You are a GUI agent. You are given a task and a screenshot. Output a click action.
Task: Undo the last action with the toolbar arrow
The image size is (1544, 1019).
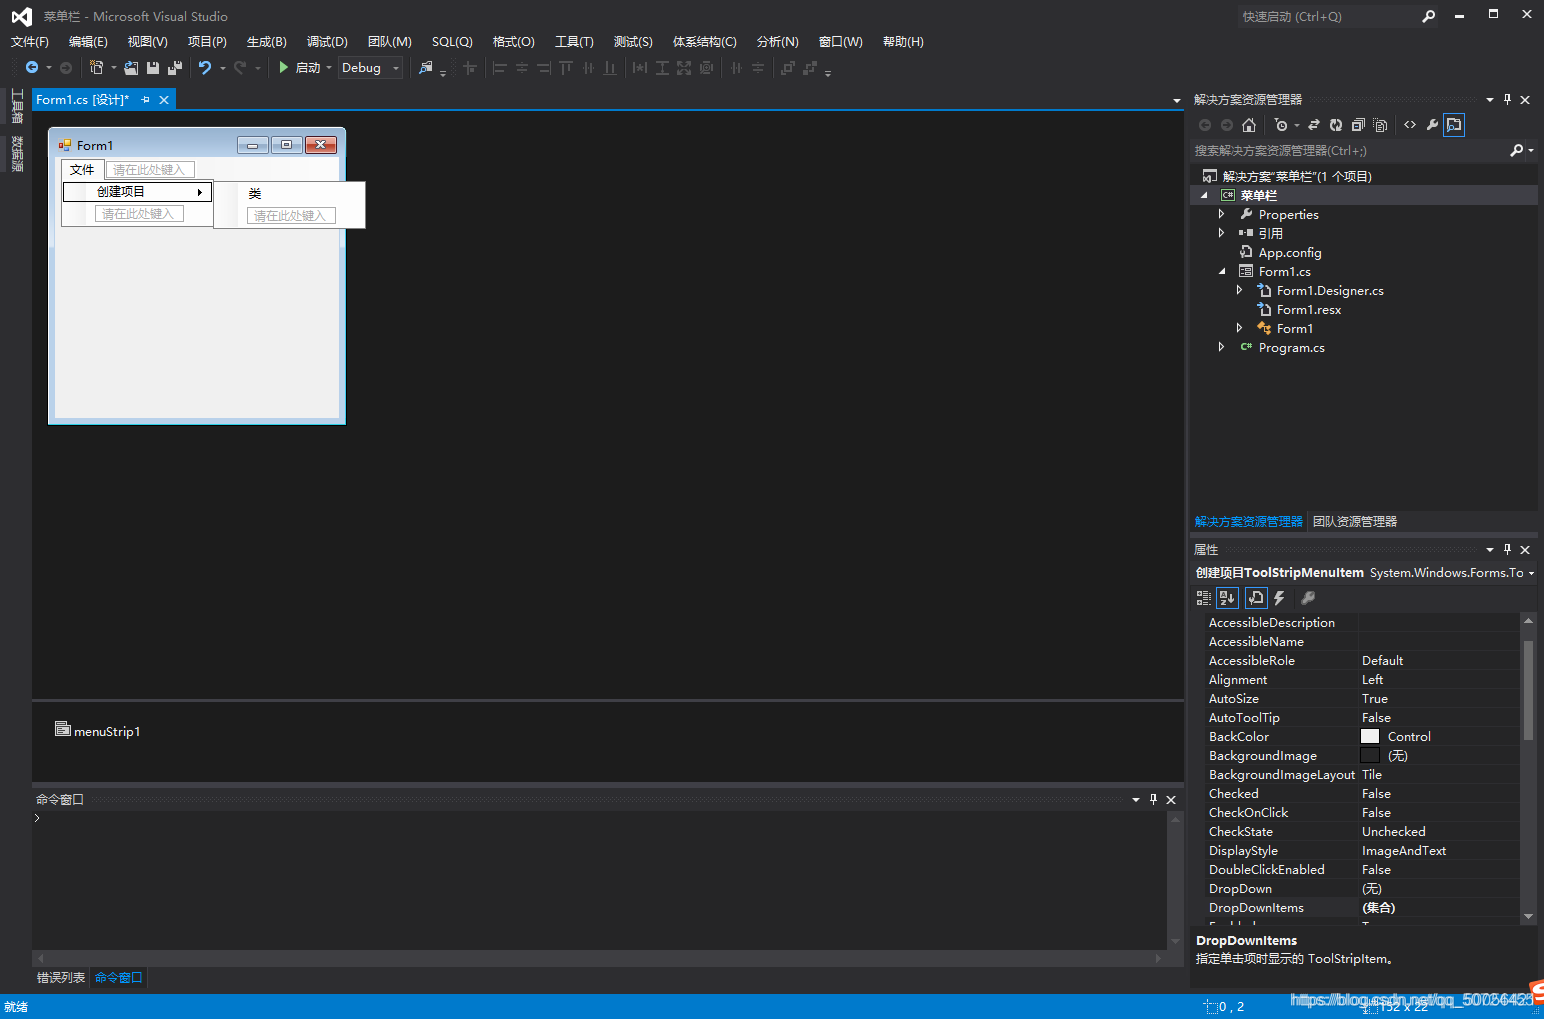(x=205, y=68)
